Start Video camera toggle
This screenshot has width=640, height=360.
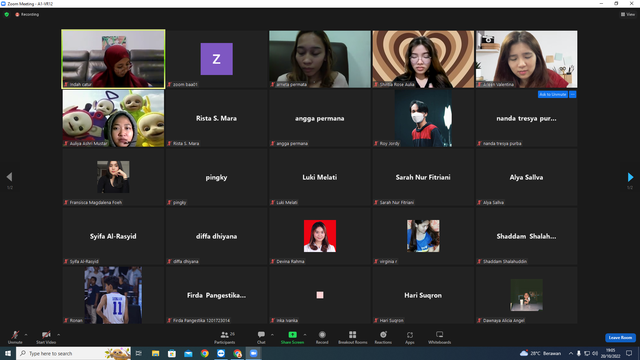point(46,337)
